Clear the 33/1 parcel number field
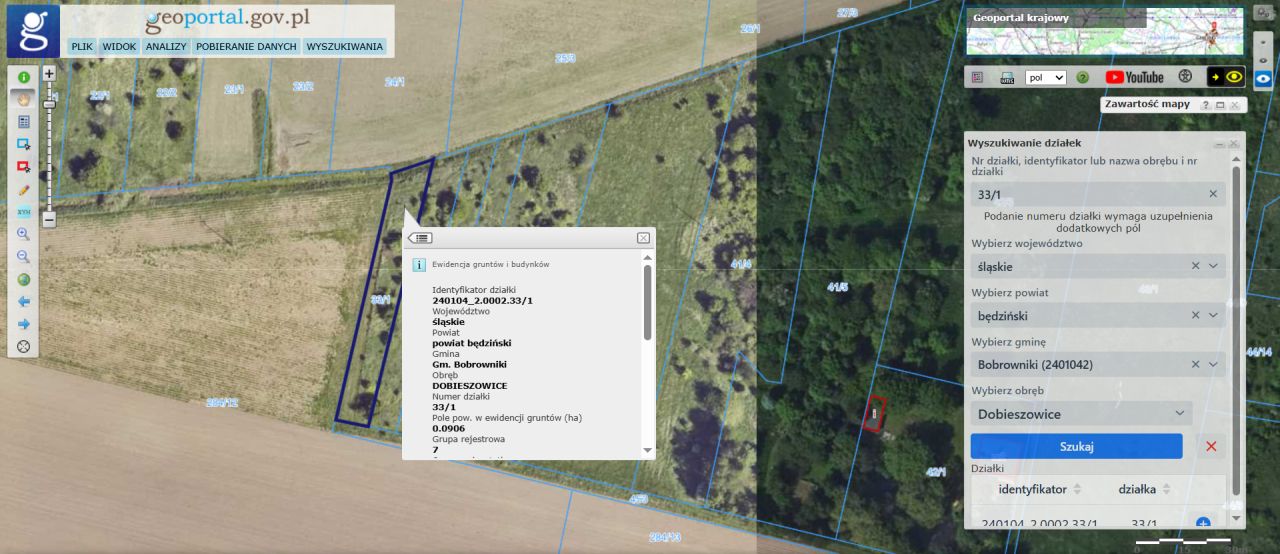Viewport: 1280px width, 554px height. [1213, 194]
